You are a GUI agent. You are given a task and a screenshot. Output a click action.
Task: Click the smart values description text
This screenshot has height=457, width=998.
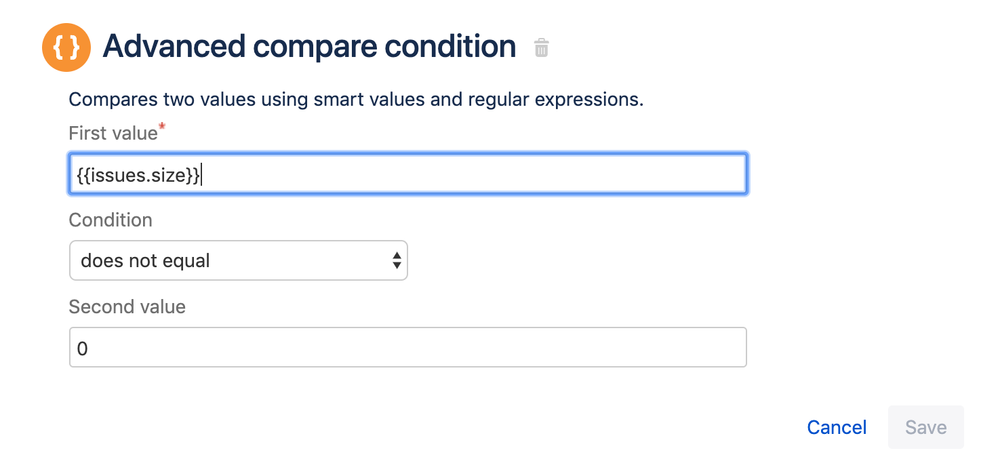click(355, 99)
